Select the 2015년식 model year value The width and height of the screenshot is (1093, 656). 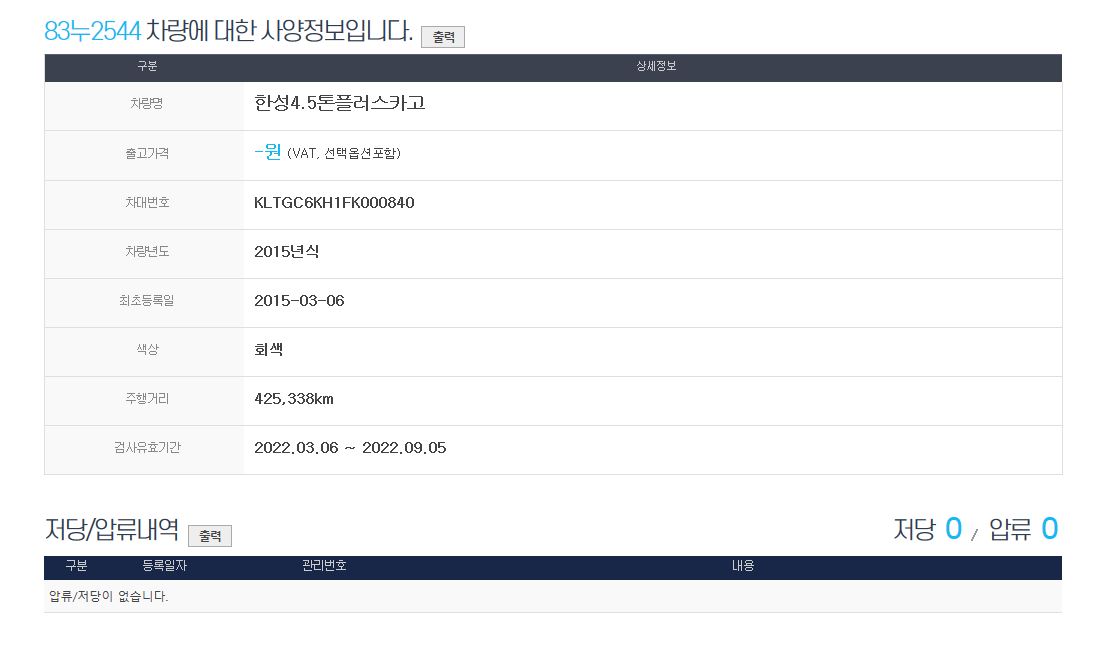(x=287, y=252)
